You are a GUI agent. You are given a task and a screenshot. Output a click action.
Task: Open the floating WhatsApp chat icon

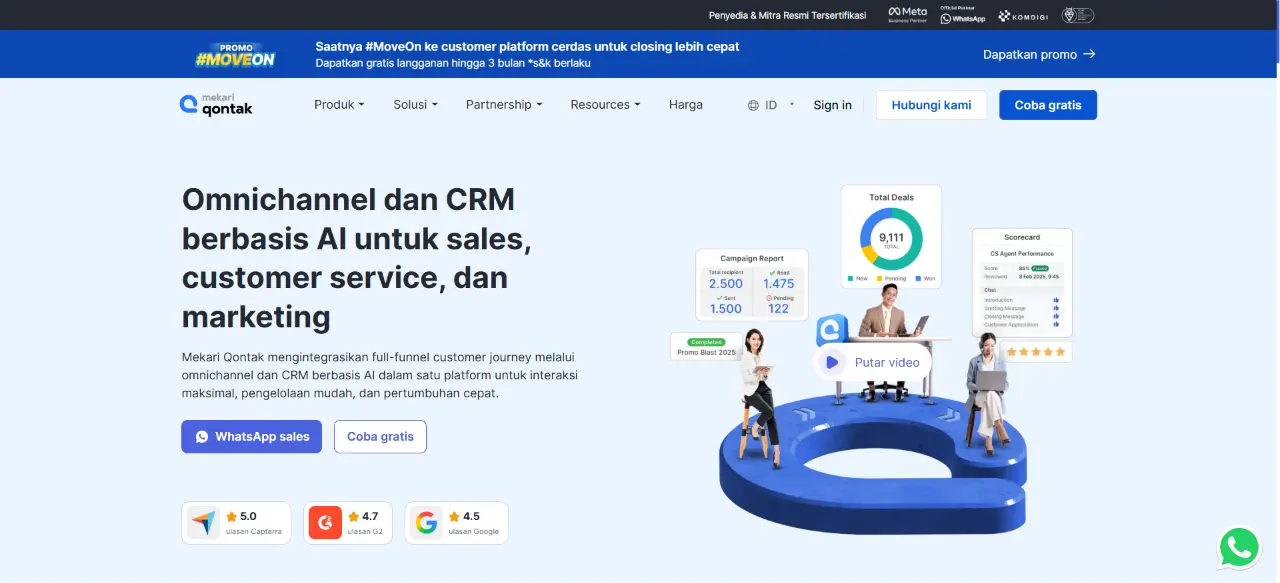click(1239, 547)
